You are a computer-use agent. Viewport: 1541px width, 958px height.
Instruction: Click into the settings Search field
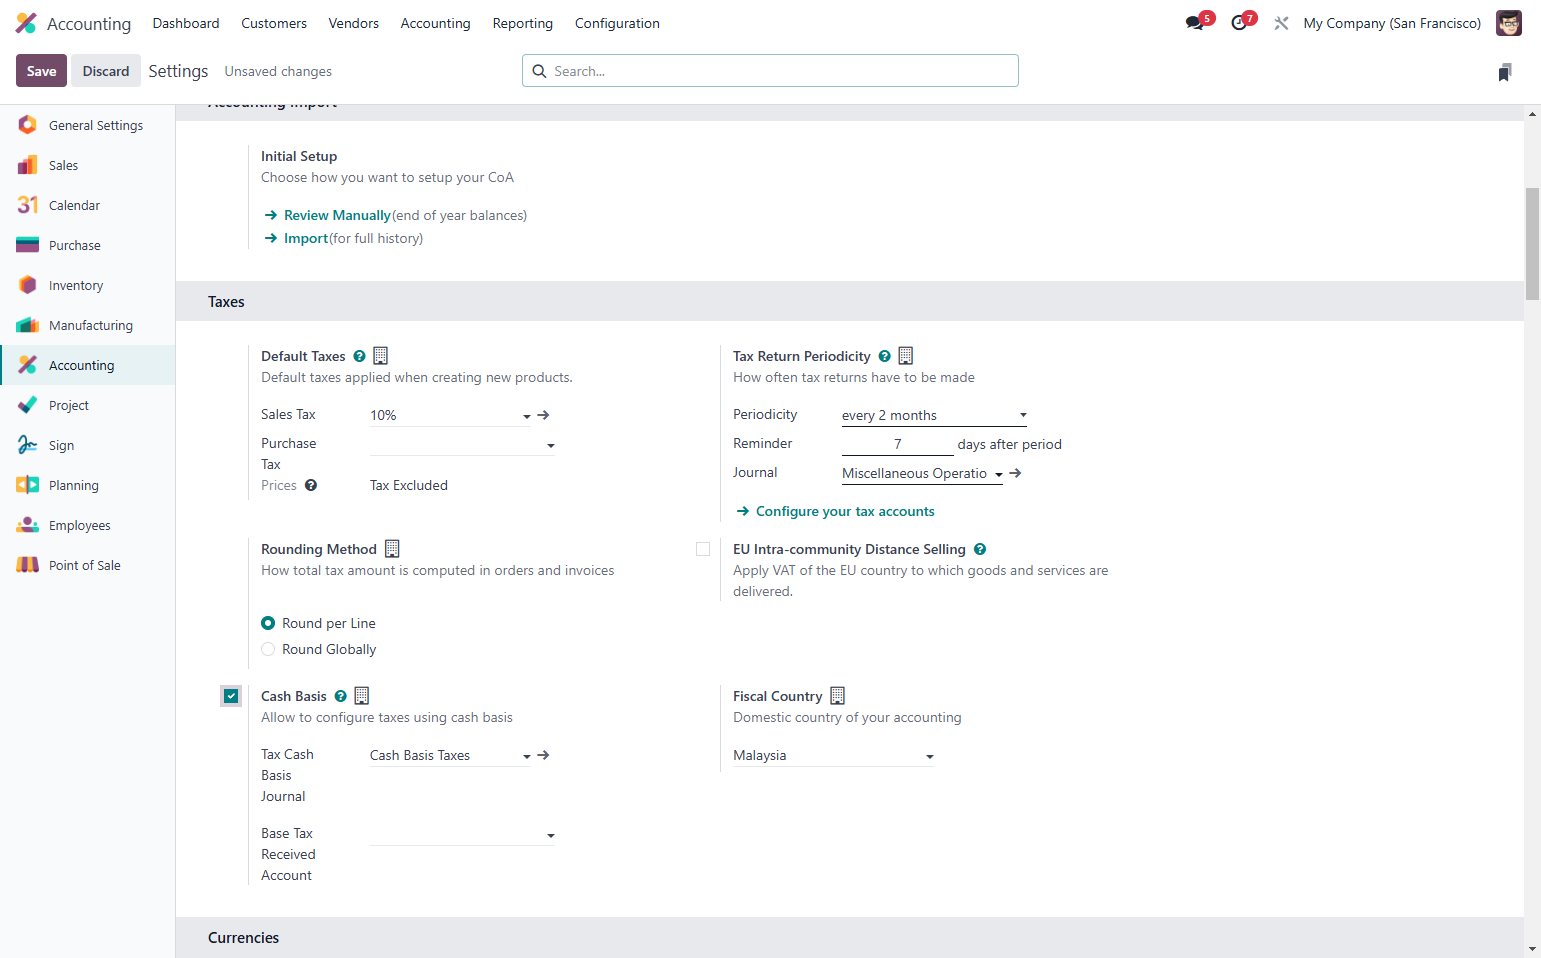770,71
